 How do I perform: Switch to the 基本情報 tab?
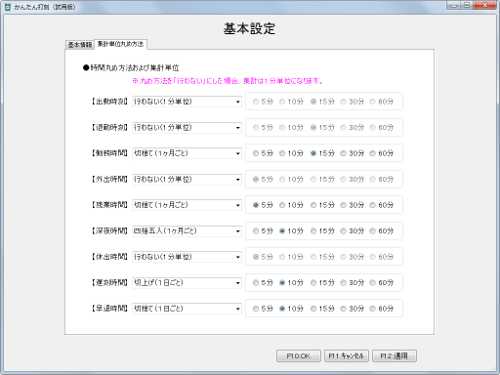(80, 44)
